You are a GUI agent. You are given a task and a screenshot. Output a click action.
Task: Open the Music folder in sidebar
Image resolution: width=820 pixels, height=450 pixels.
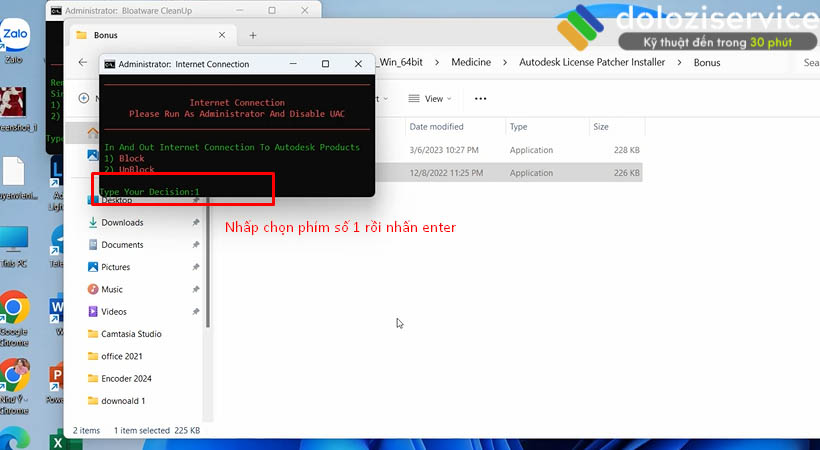click(x=112, y=289)
